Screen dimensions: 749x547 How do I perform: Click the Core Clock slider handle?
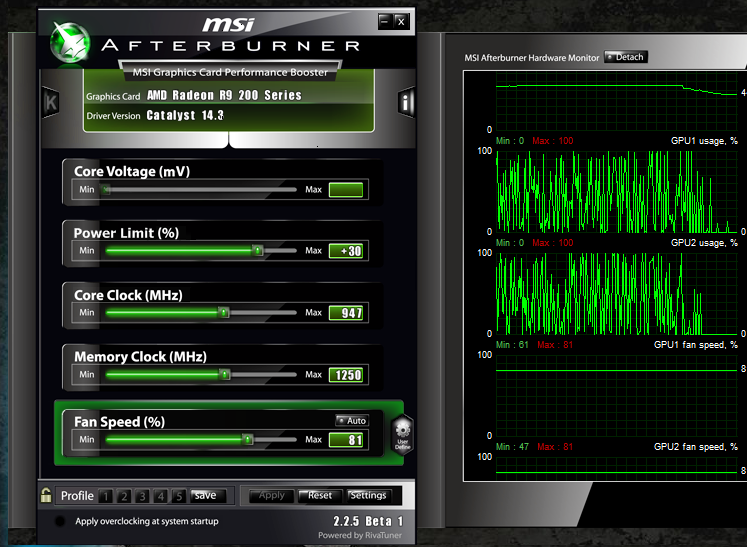click(224, 312)
